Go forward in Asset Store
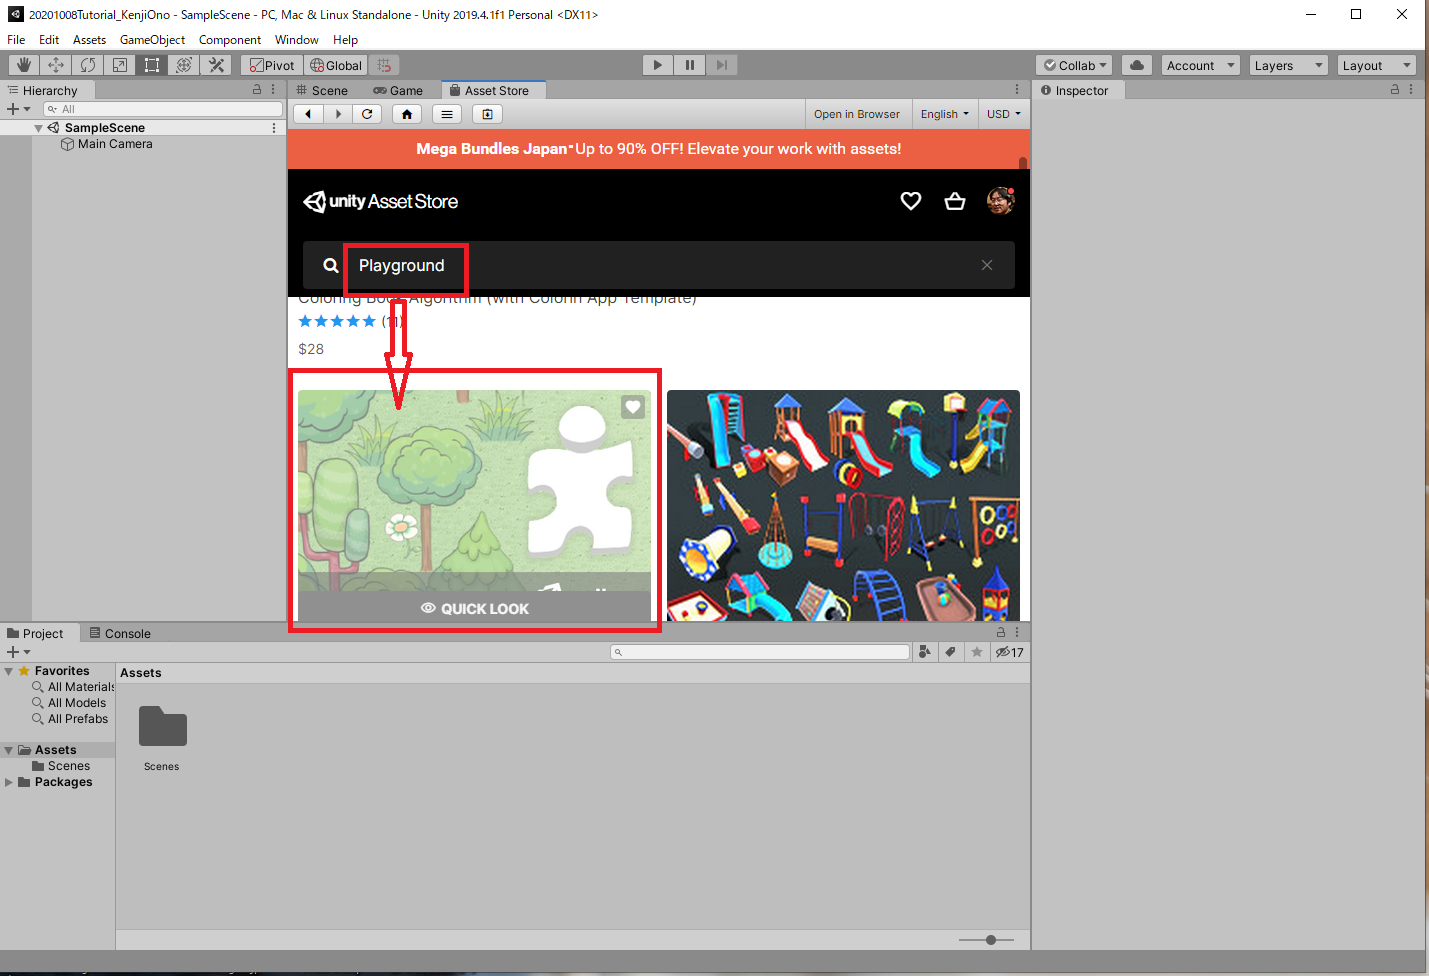The width and height of the screenshot is (1429, 976). 338,114
